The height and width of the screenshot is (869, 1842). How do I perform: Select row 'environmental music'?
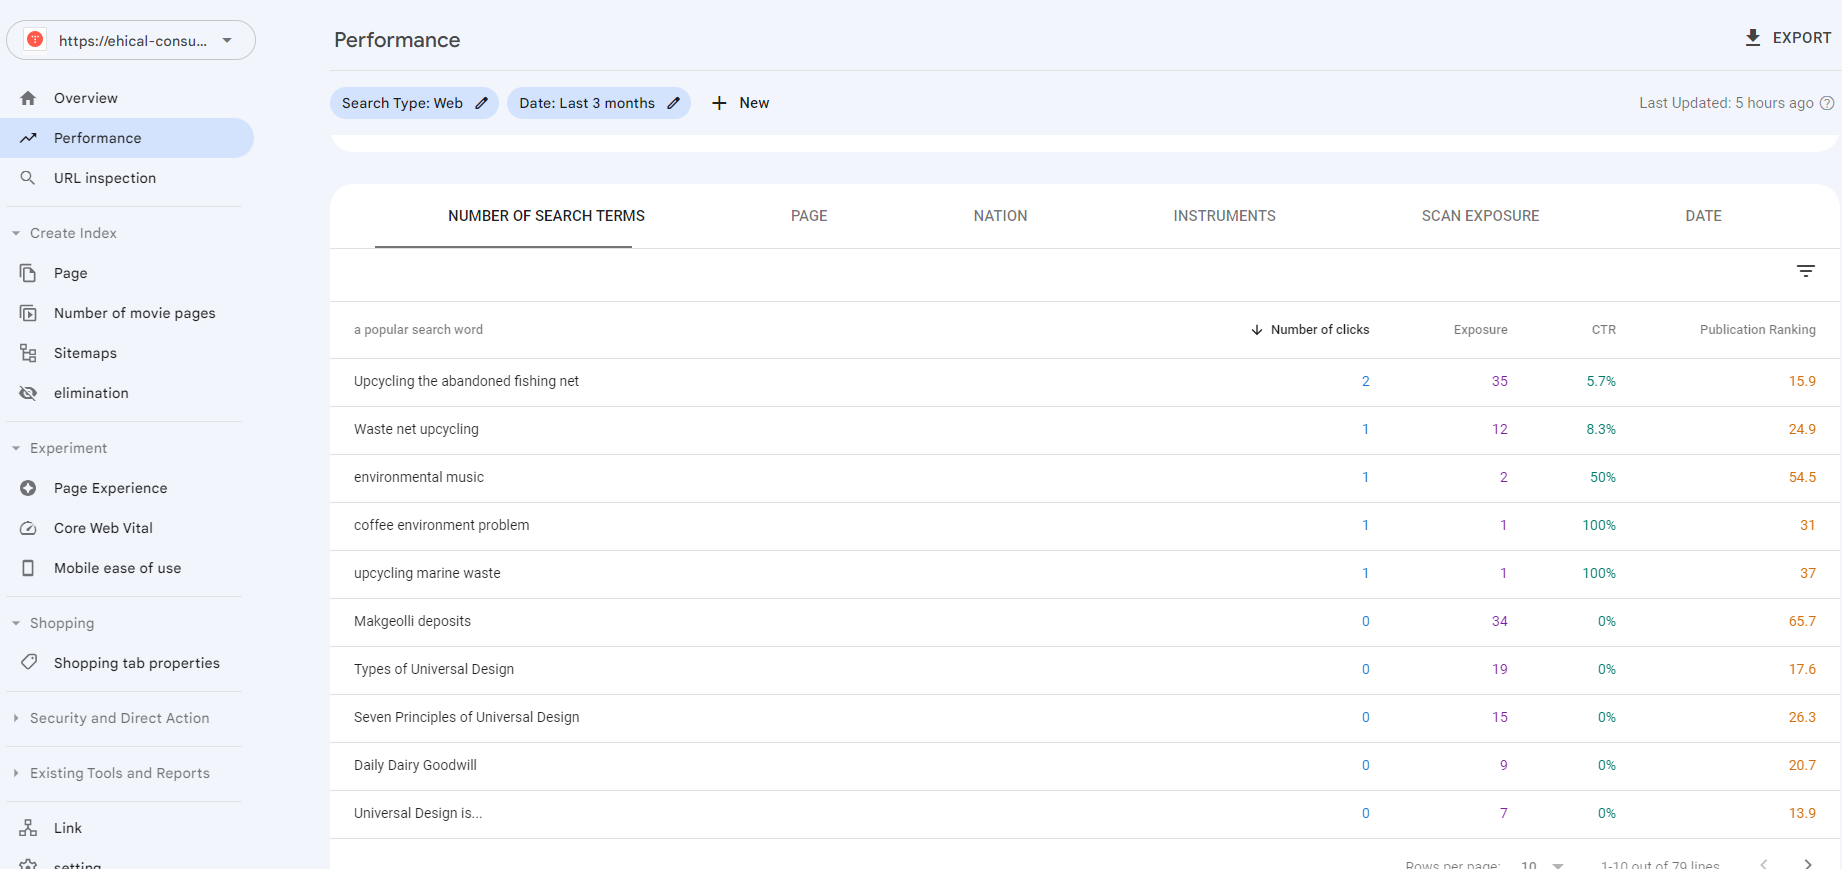point(1085,478)
